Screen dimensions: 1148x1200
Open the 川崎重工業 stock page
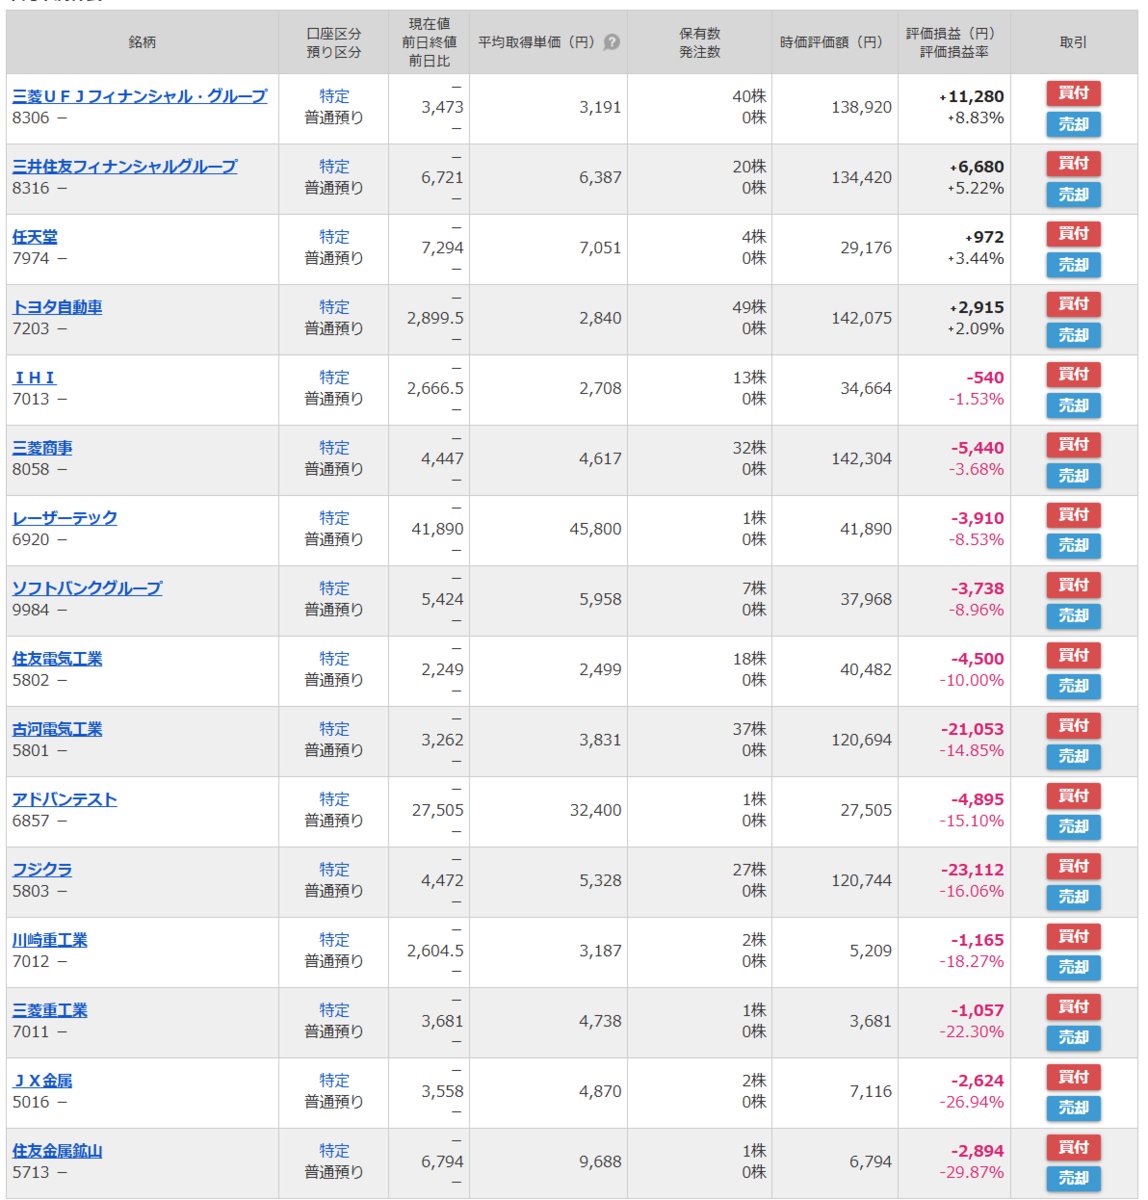tap(50, 940)
